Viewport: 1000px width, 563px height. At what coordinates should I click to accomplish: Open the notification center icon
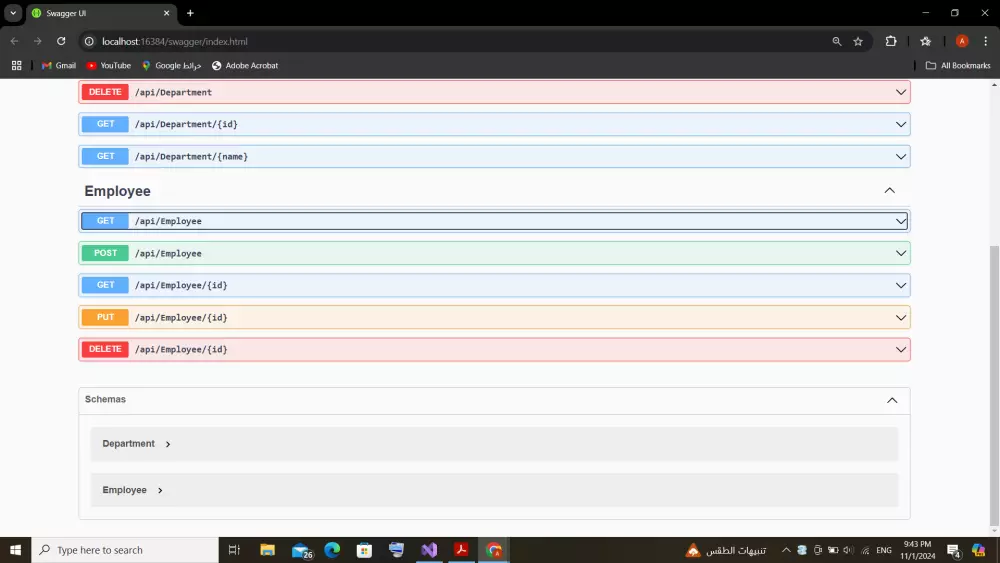(954, 550)
